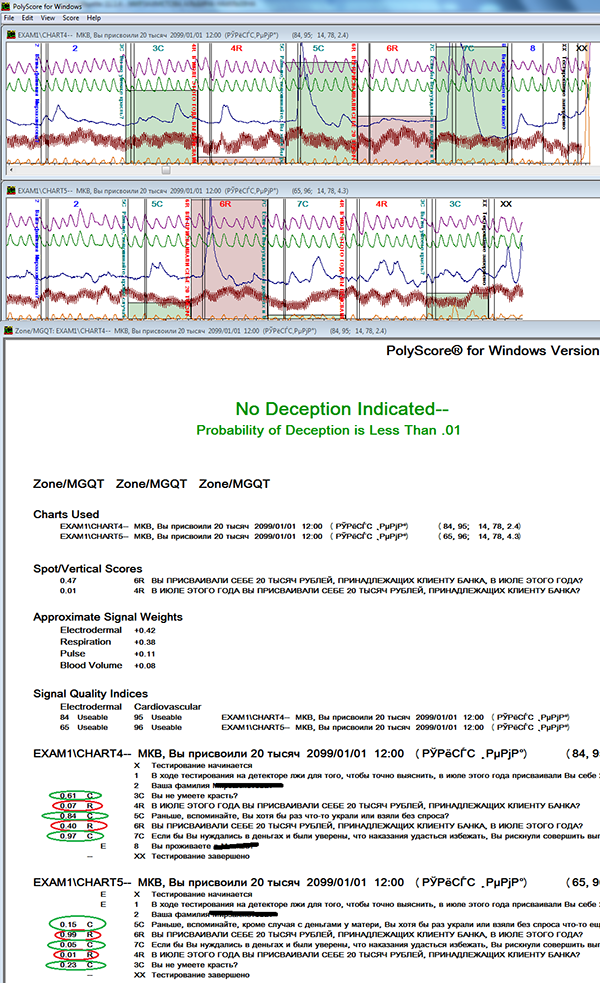
Task: Click the Electrodermal quality value '84 Useable'
Action: (x=84, y=717)
